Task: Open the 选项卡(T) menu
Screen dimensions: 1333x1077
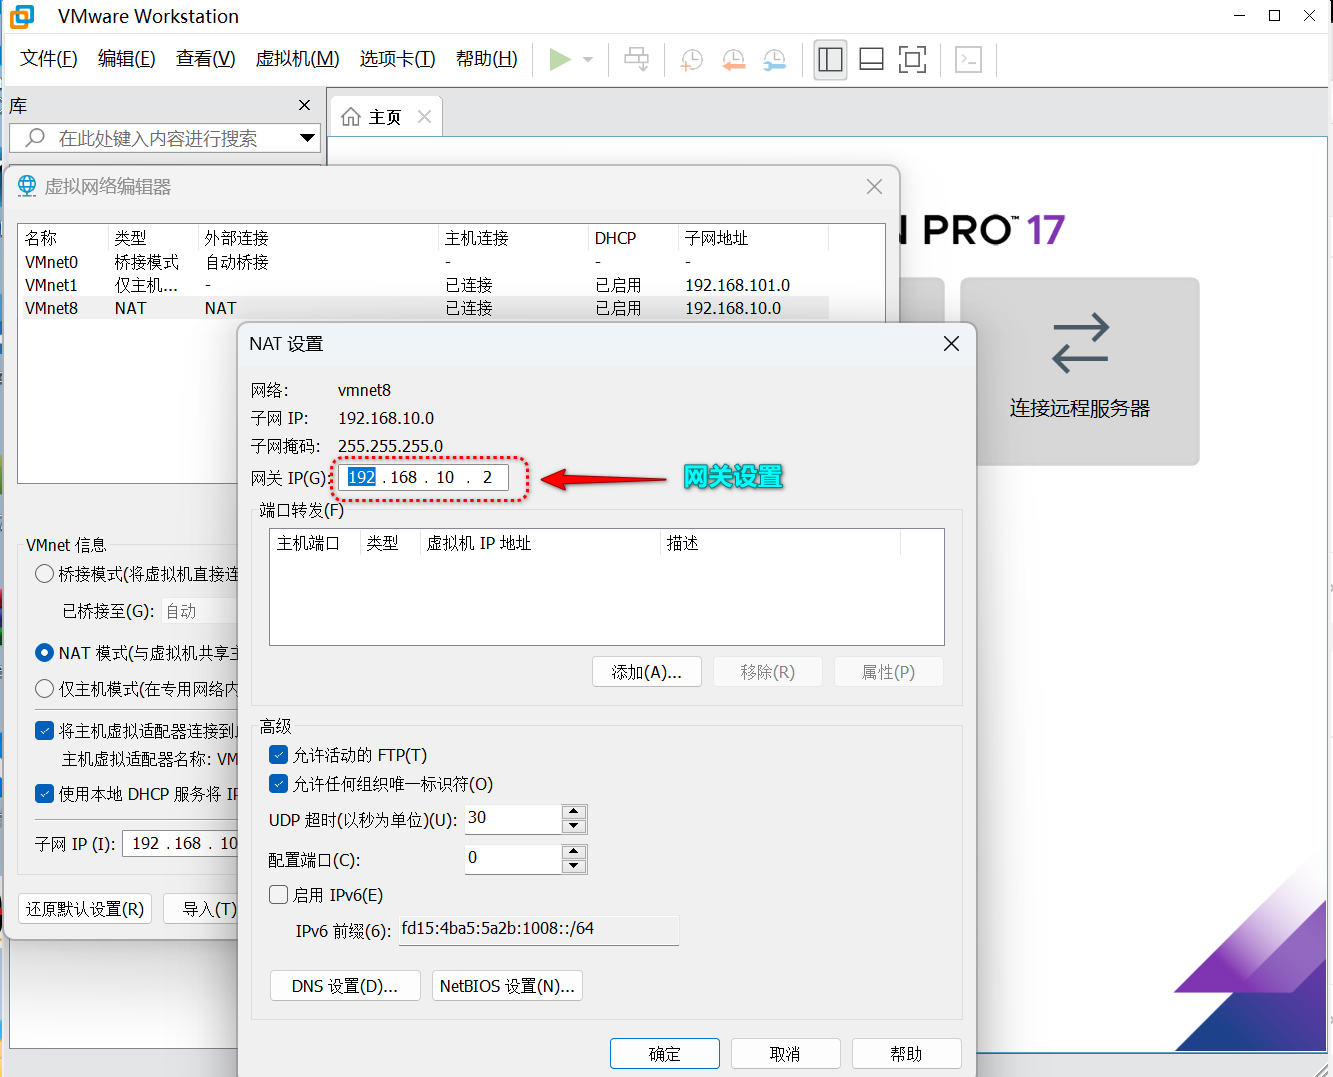Action: coord(398,59)
